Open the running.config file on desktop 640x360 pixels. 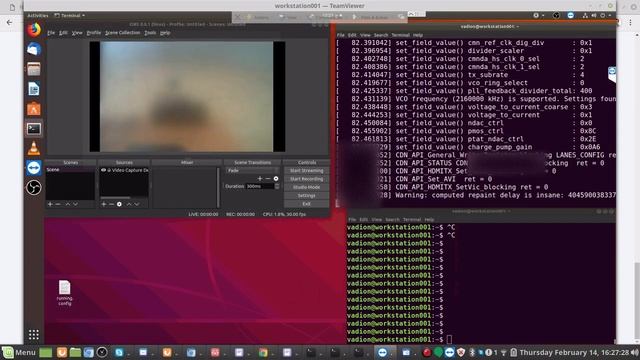[64, 293]
